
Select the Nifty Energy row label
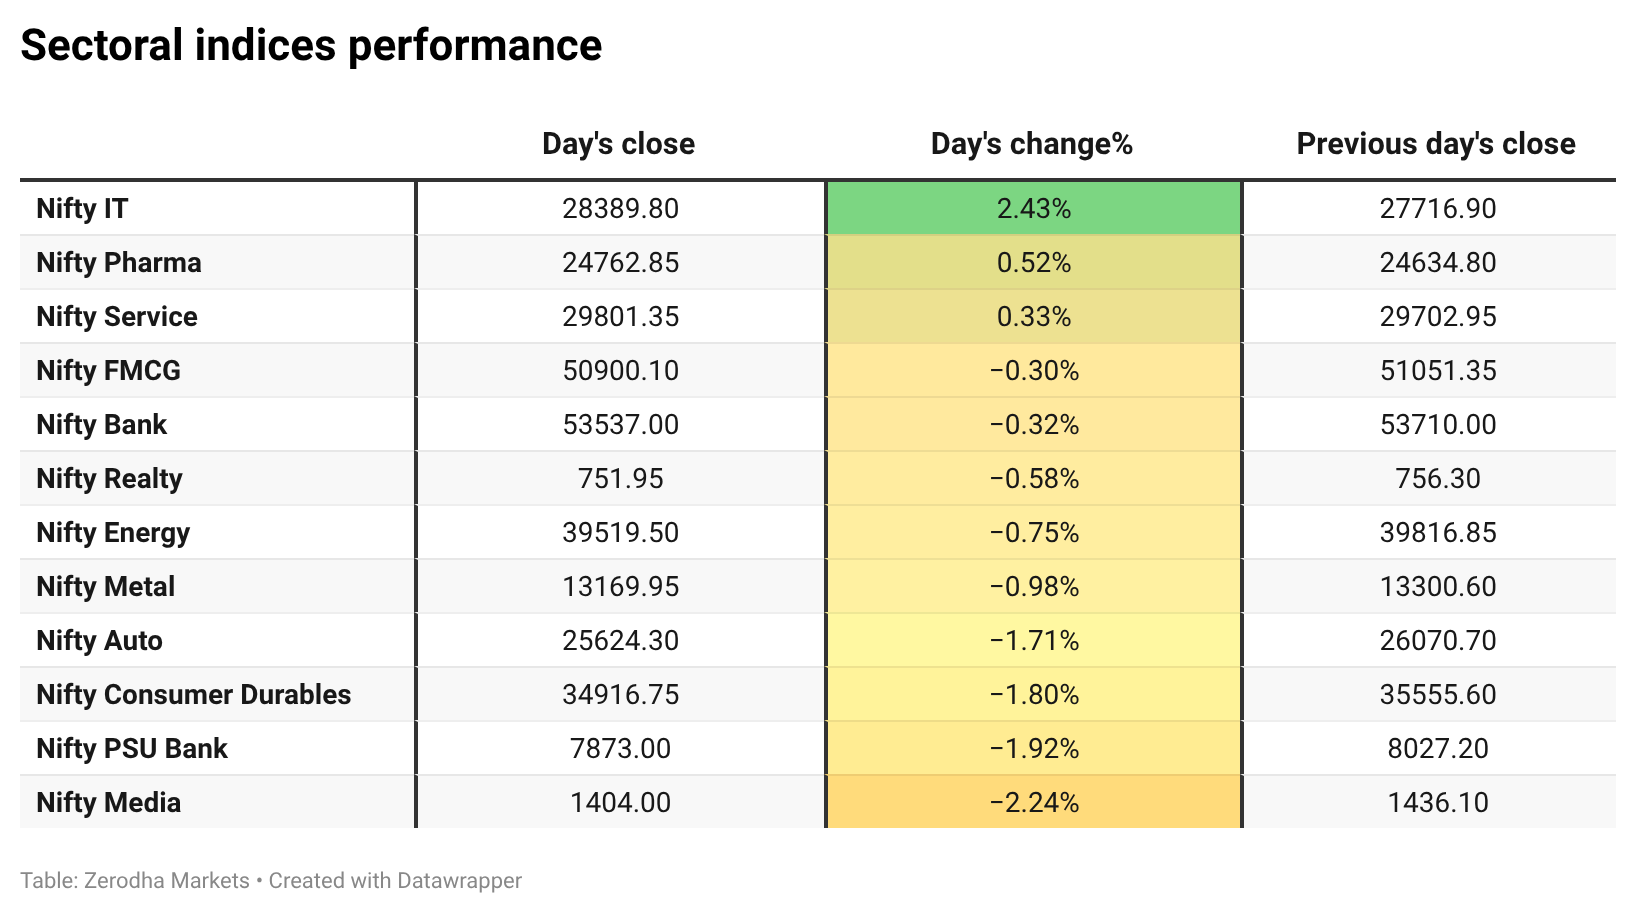click(113, 532)
